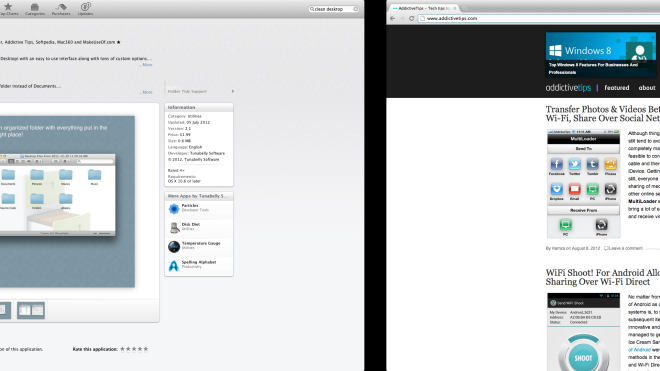
Task: Reload the addictivetips page in Chrome
Action: pyautogui.click(x=412, y=19)
